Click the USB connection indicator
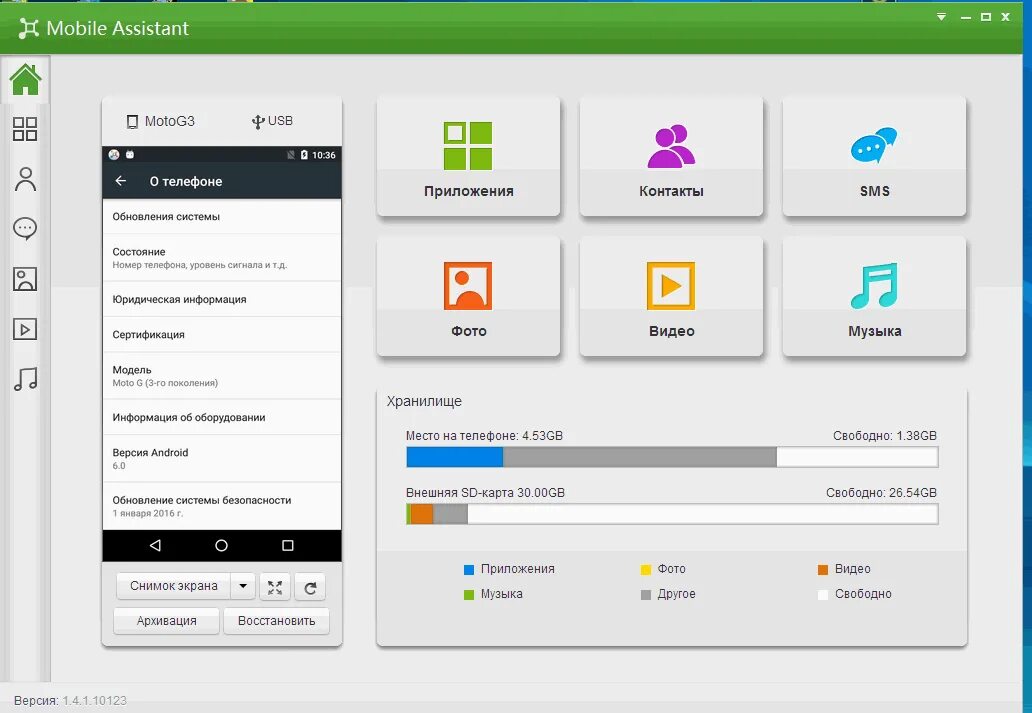Screen dimensions: 1032x713 point(272,121)
